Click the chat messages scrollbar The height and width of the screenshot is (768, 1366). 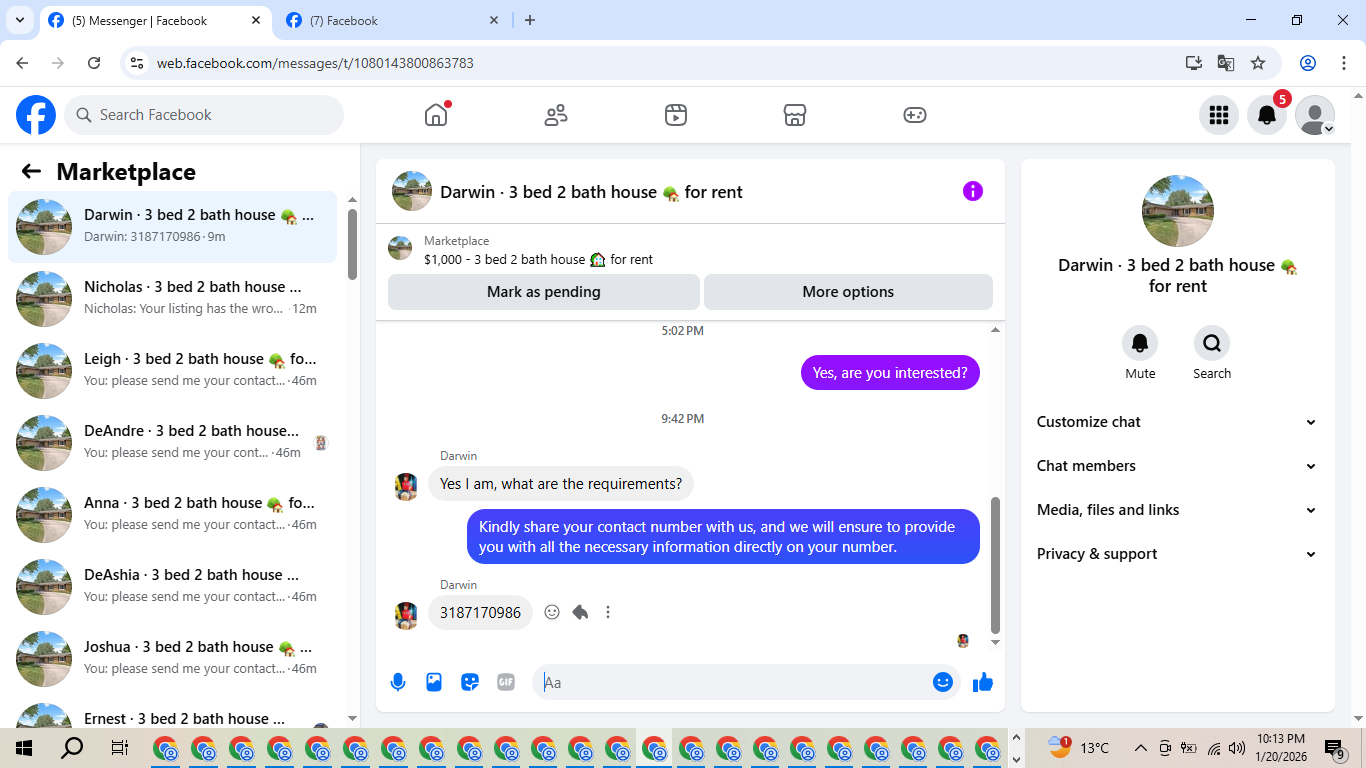point(995,565)
